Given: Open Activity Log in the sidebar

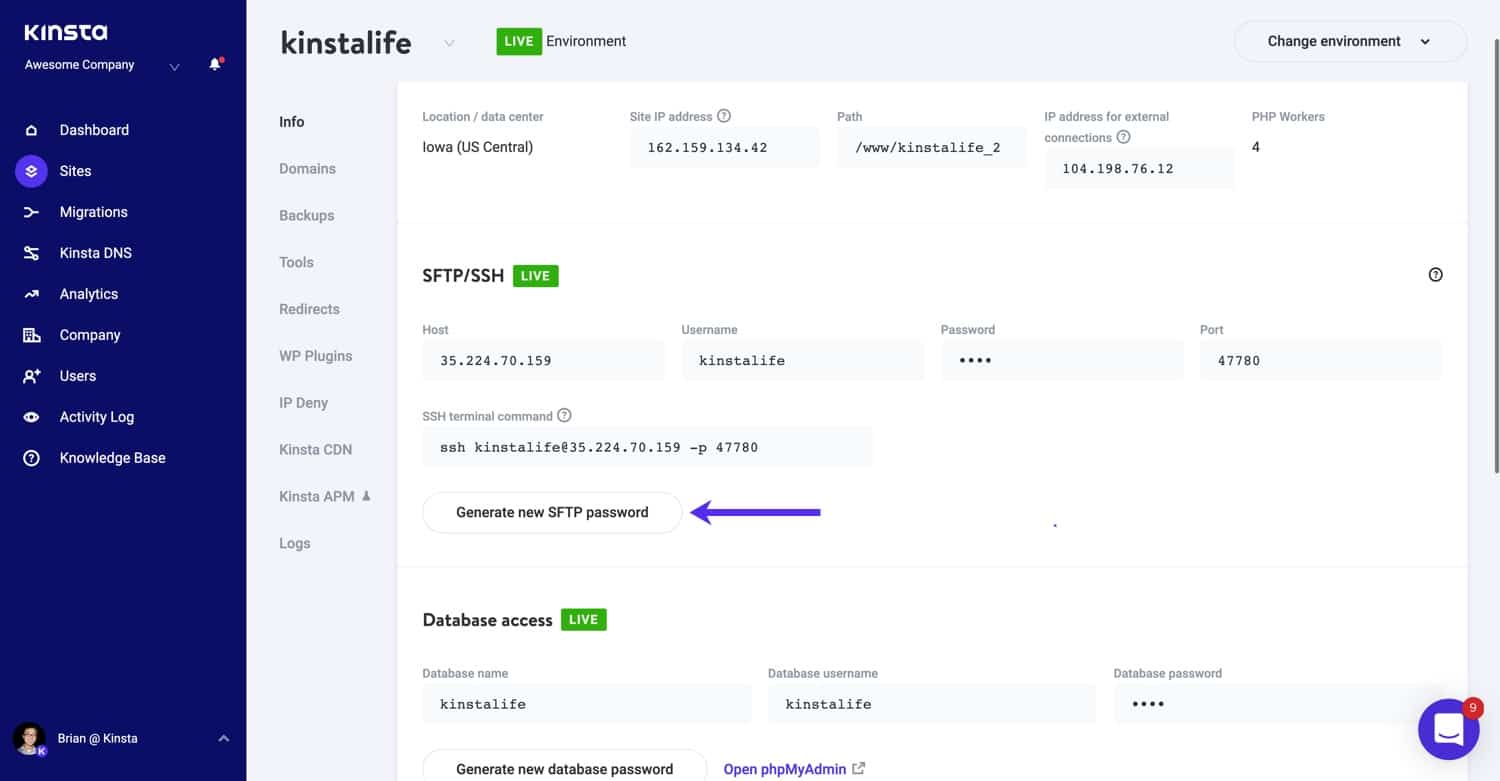Looking at the screenshot, I should point(96,417).
